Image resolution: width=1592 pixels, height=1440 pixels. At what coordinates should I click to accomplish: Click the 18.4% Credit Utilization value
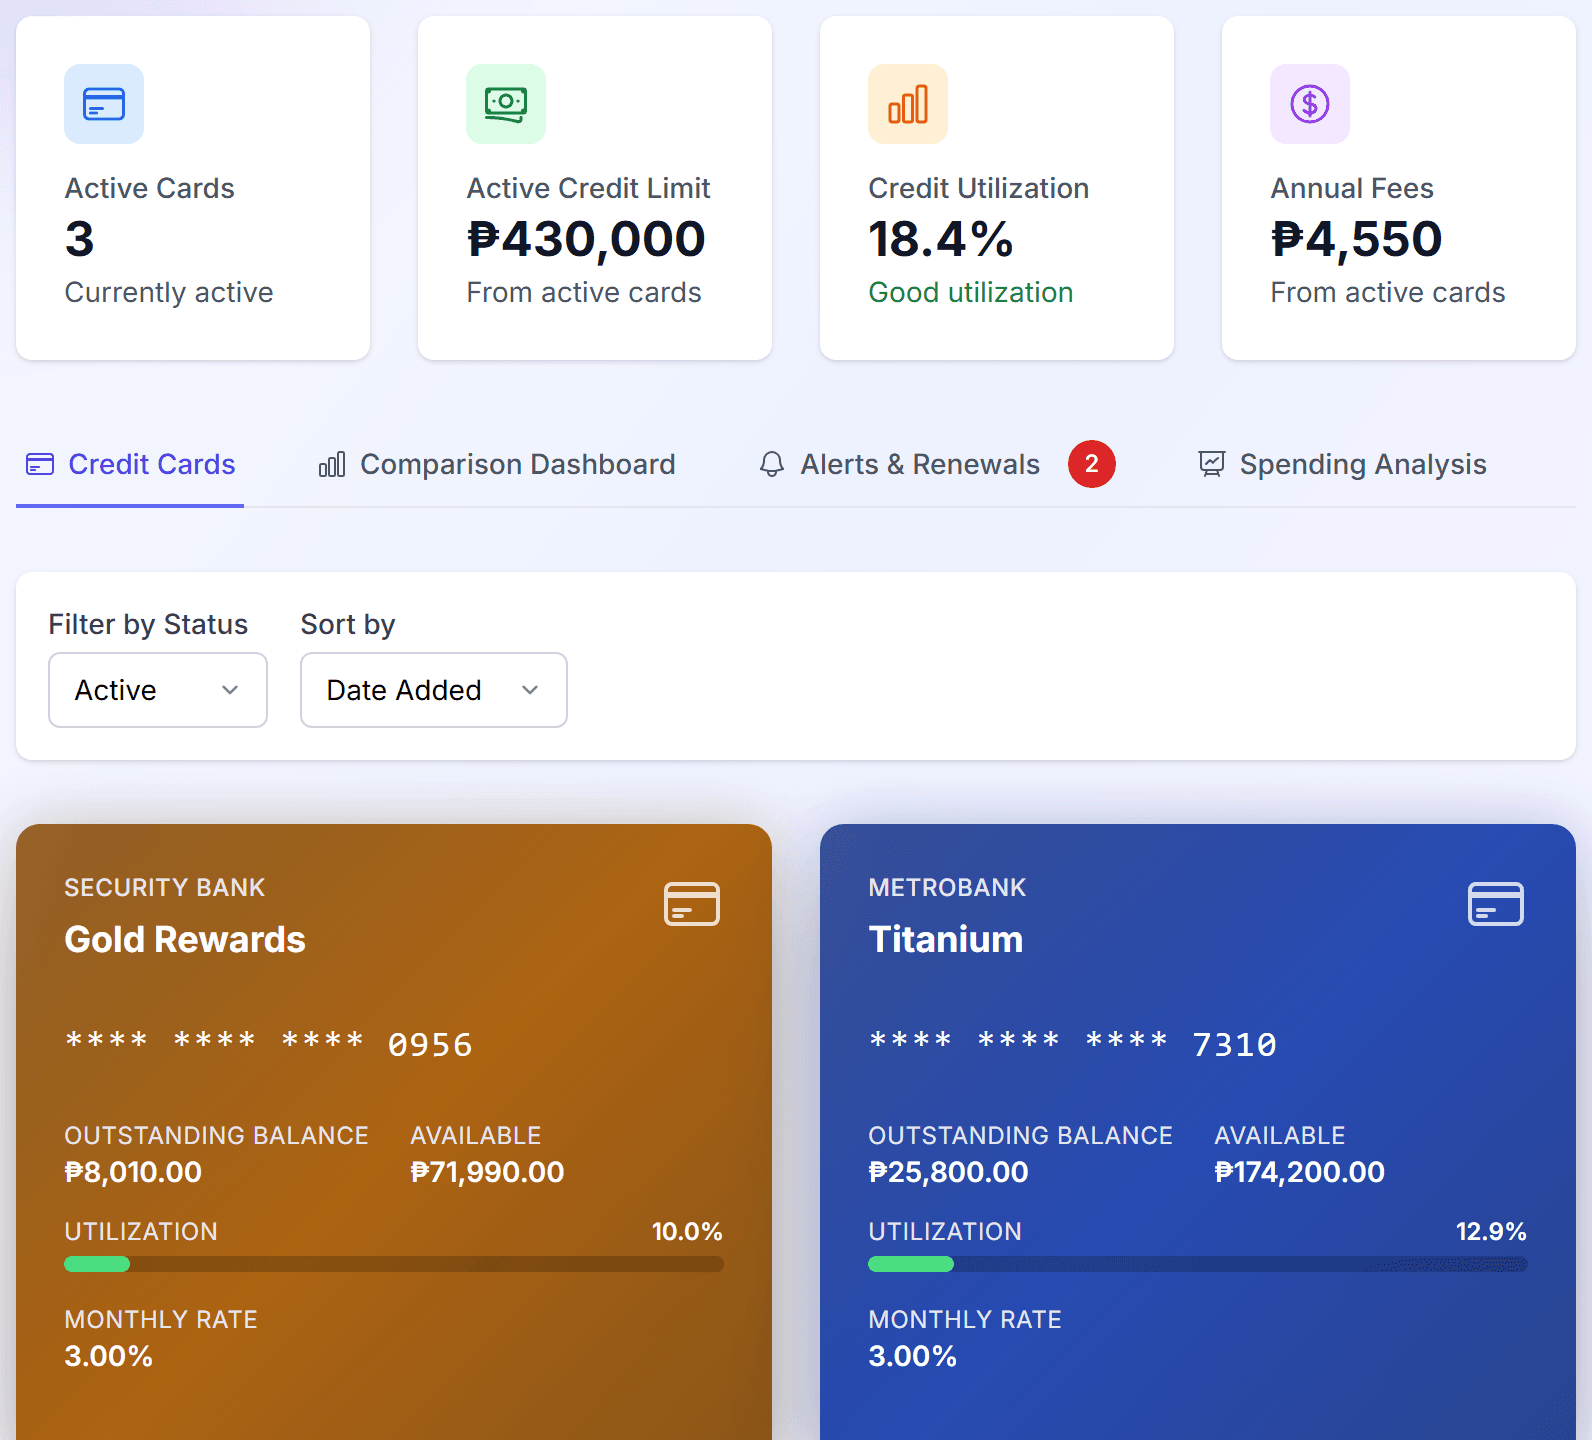coord(941,239)
